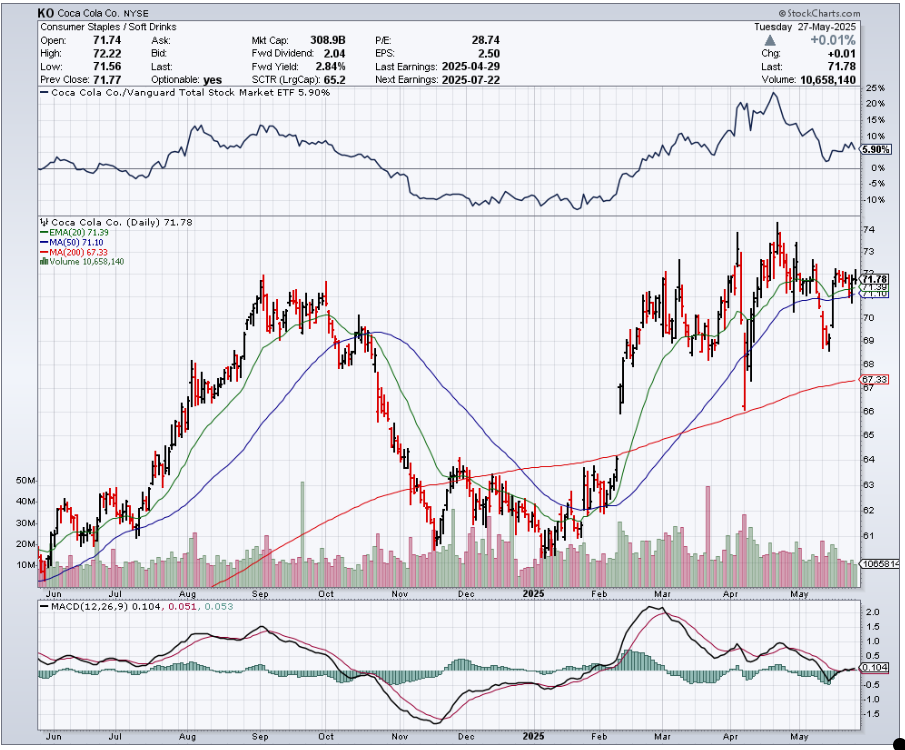Click the Mkt Cap 308.9B value
Viewport: 905px width, 750px height.
pyautogui.click(x=328, y=40)
